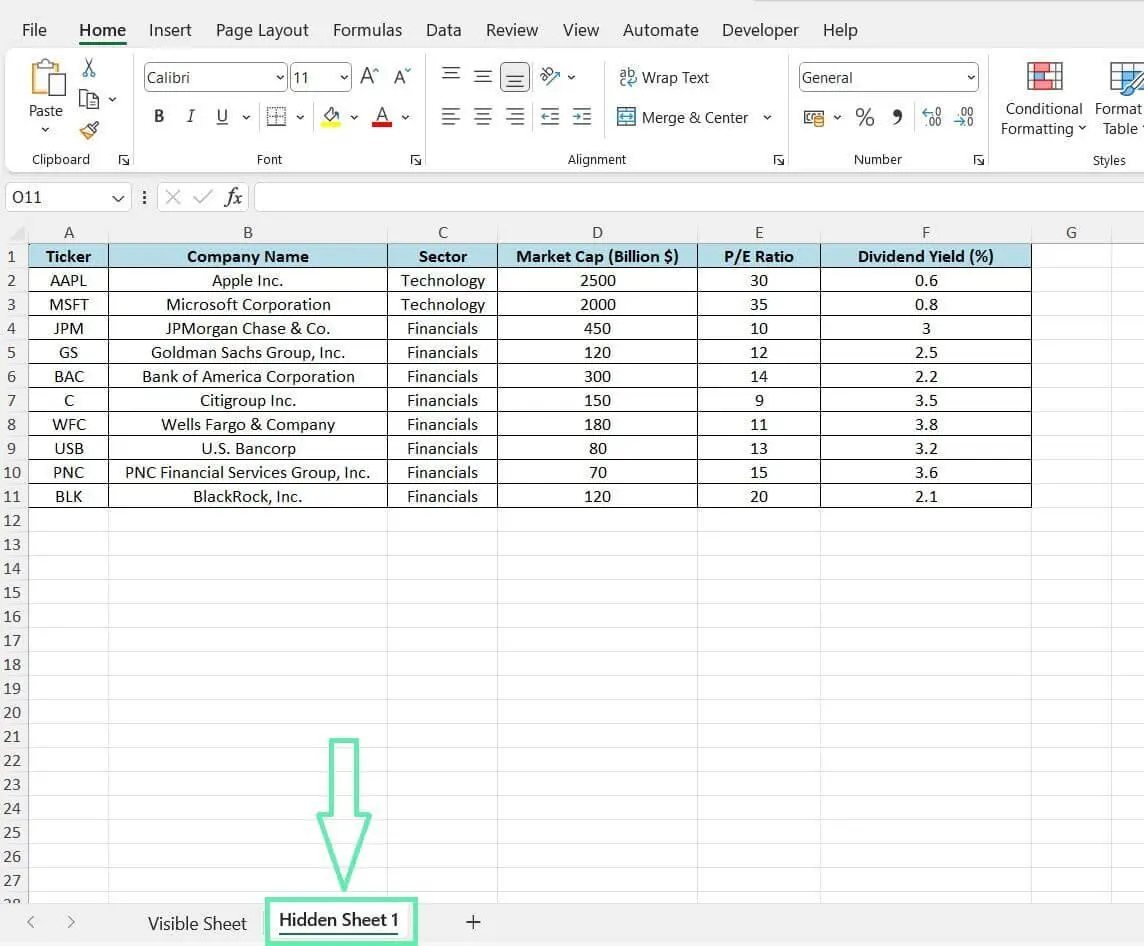Click Increase Decimal icon

coord(931,117)
